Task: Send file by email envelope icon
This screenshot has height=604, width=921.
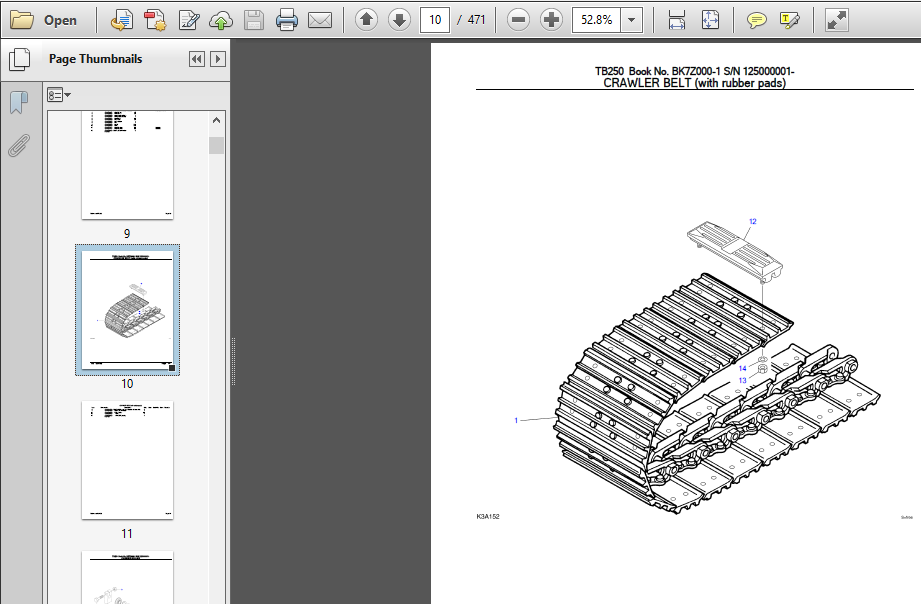Action: [320, 20]
